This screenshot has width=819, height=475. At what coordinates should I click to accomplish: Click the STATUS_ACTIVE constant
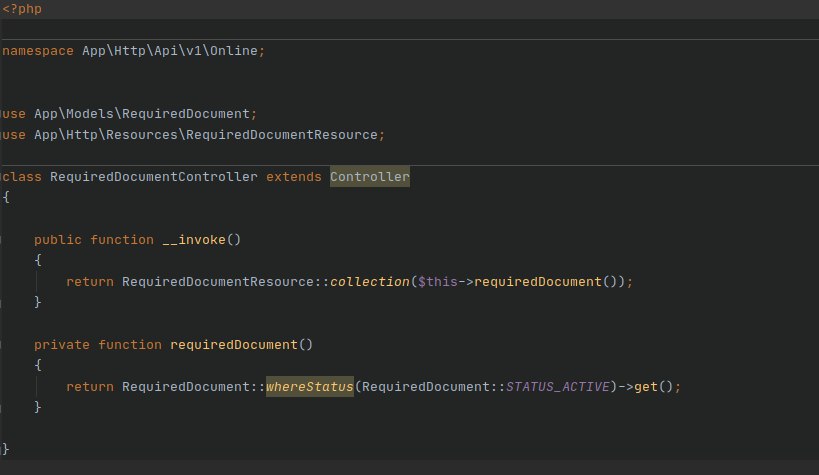(557, 387)
